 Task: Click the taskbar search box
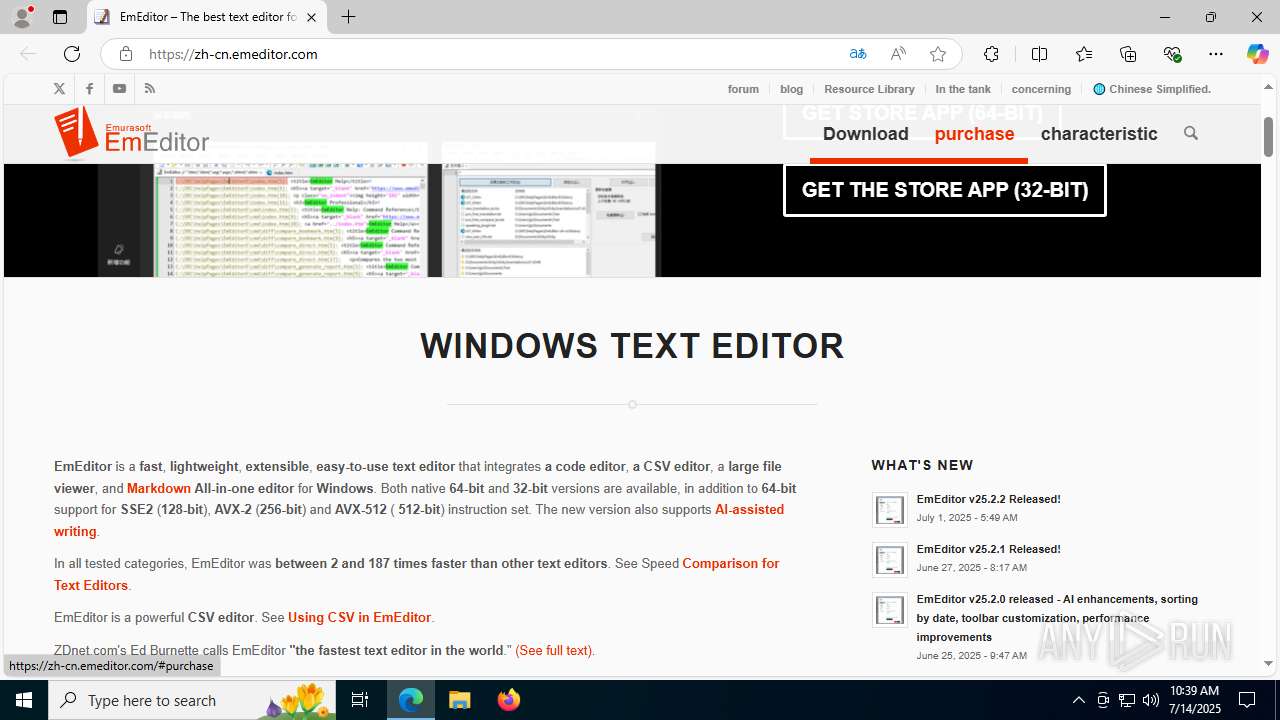tap(194, 700)
